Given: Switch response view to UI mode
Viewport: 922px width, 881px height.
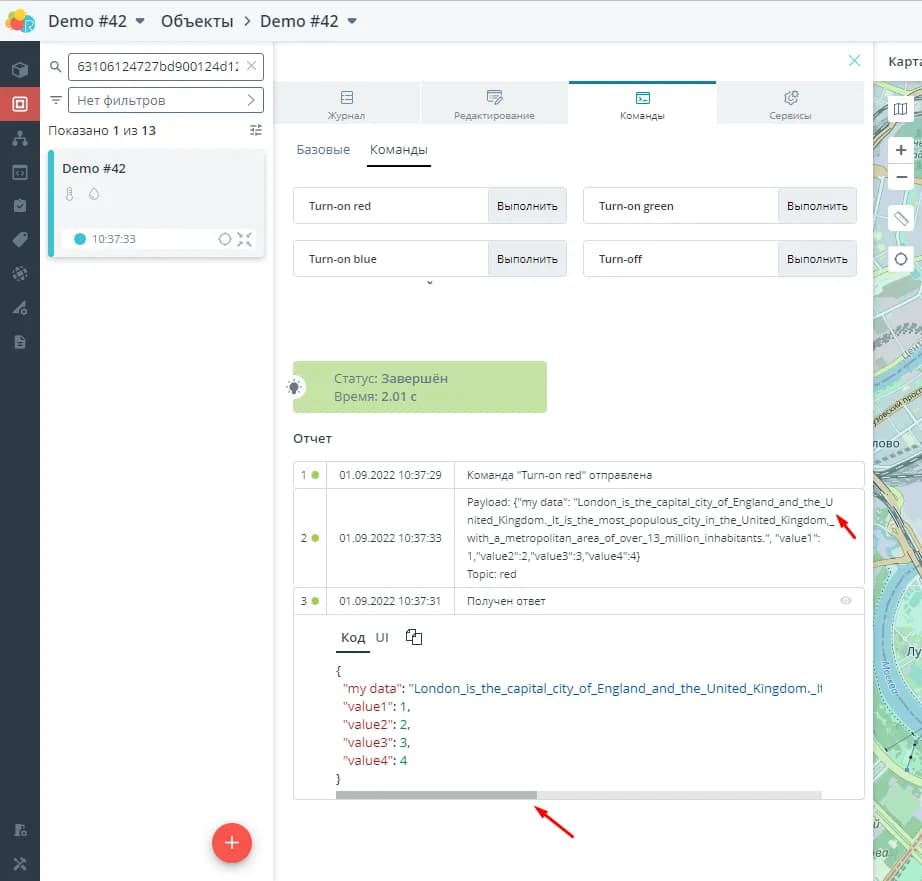Looking at the screenshot, I should [382, 638].
